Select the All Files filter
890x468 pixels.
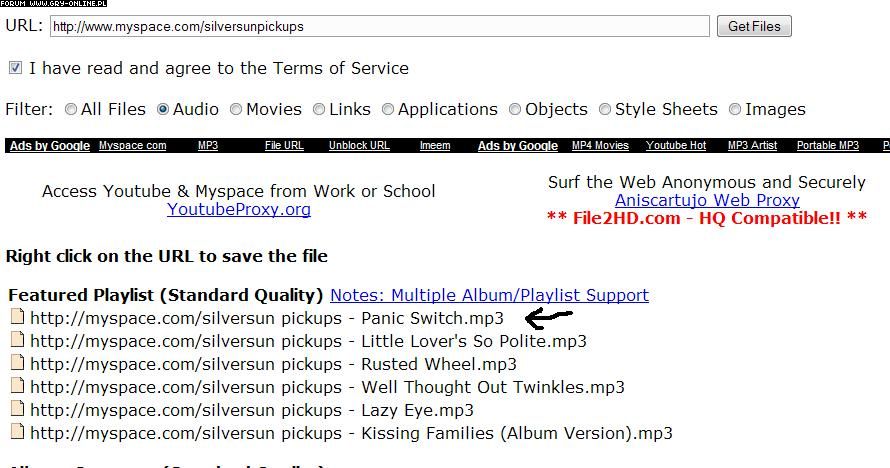point(71,110)
